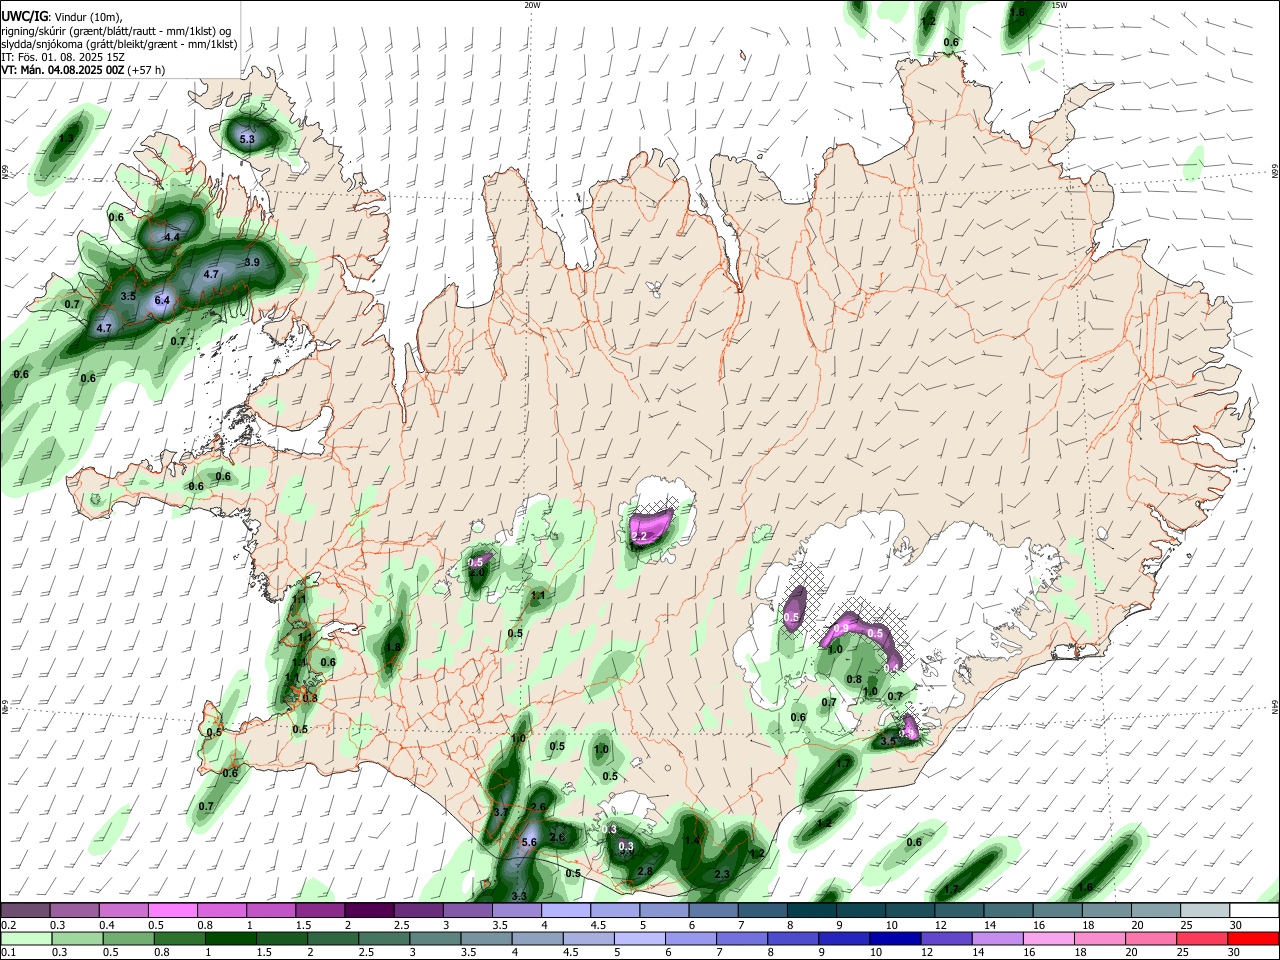Screen dimensions: 1280x960
Task: Select the grey-purple swatch above the 0.2 label
Action: [x=25, y=911]
